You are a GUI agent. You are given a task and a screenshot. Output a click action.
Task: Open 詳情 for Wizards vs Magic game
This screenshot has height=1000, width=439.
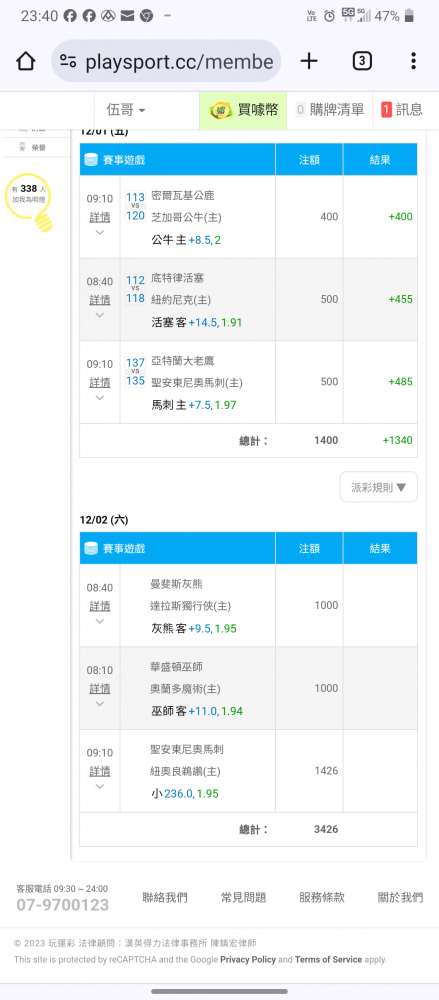pyautogui.click(x=100, y=689)
